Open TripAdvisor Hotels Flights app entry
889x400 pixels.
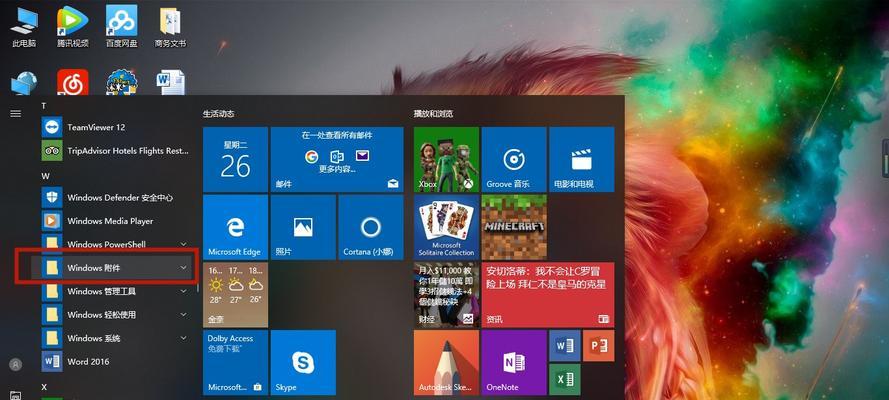116,151
